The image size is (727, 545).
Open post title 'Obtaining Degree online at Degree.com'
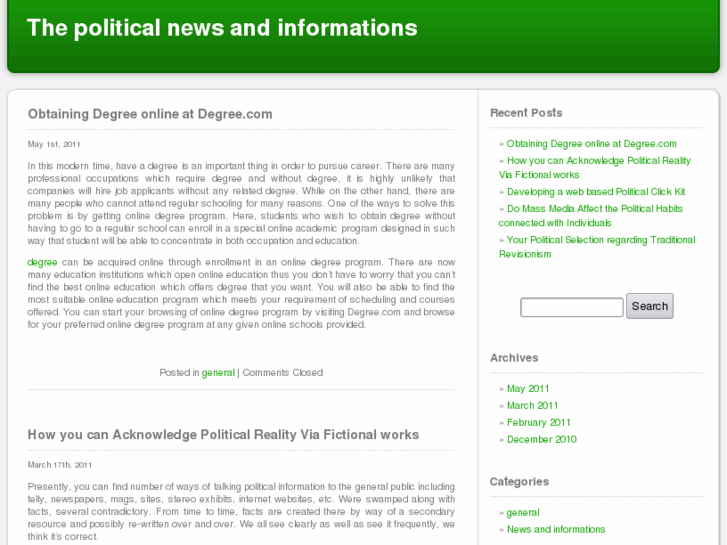[x=150, y=114]
